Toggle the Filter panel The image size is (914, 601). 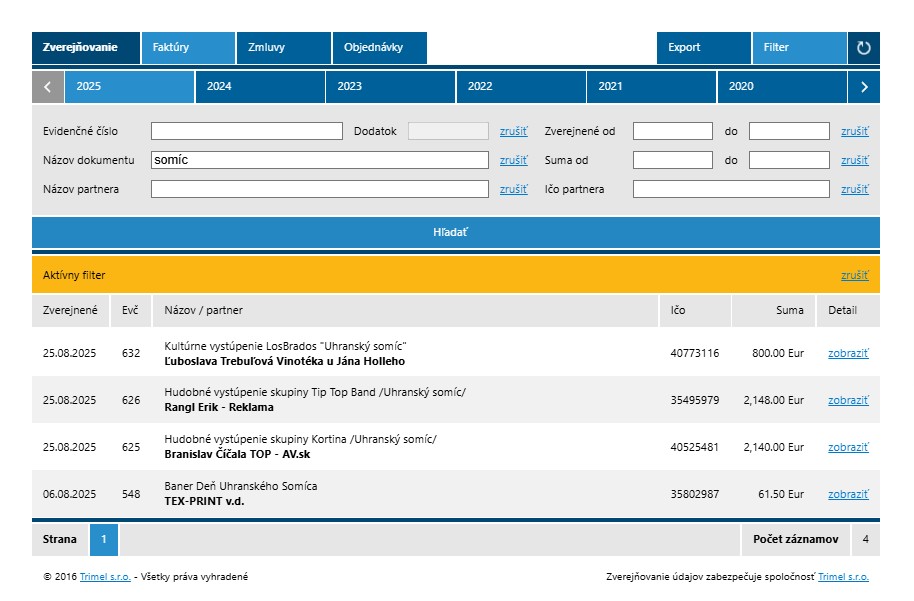799,48
